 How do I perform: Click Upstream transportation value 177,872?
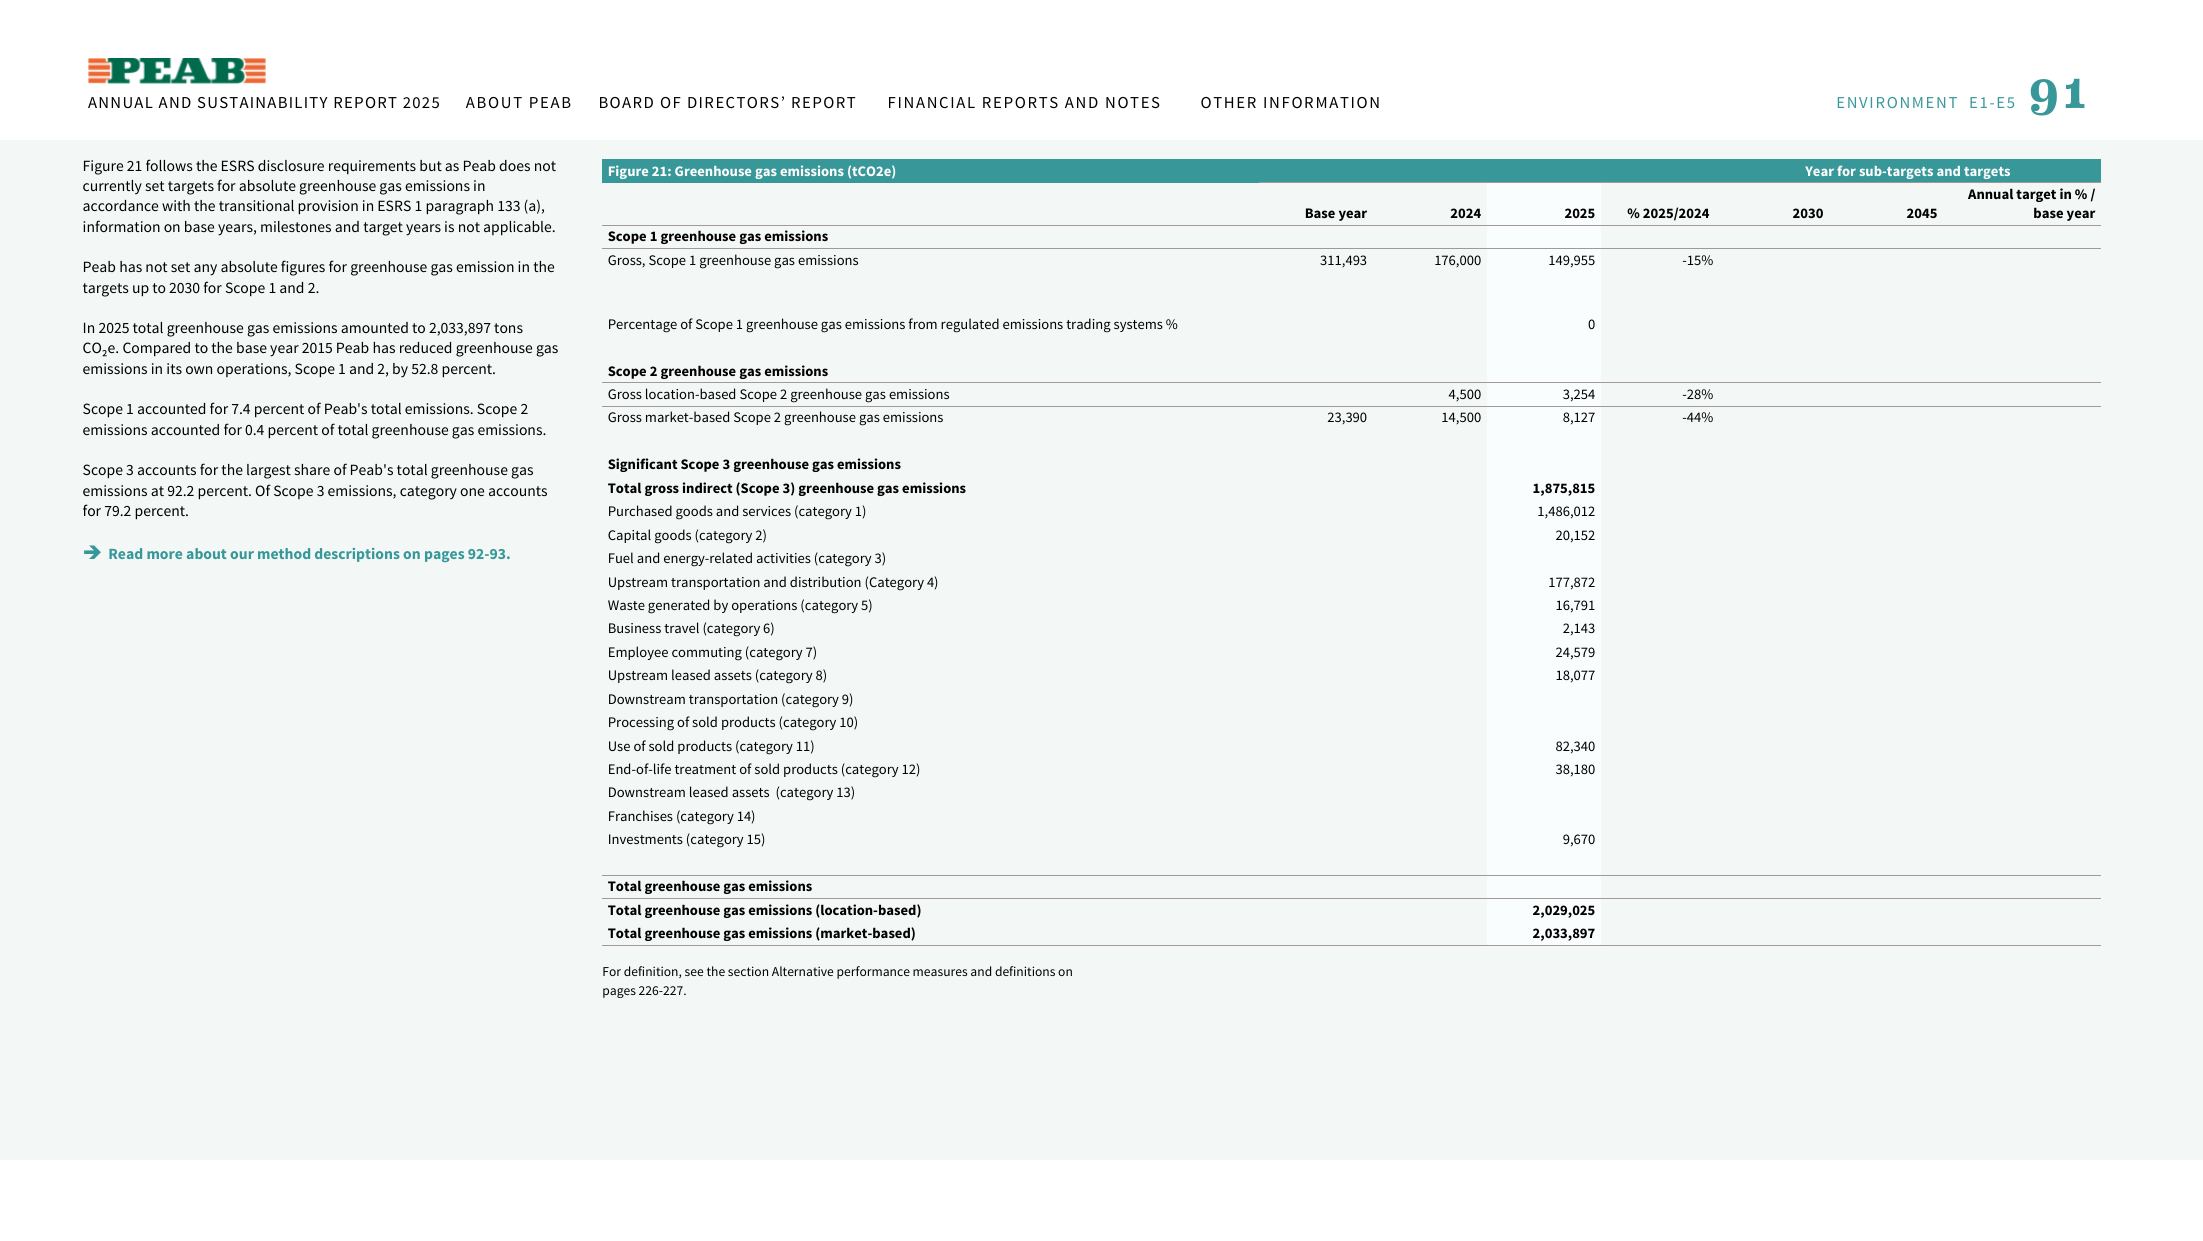coord(1571,582)
